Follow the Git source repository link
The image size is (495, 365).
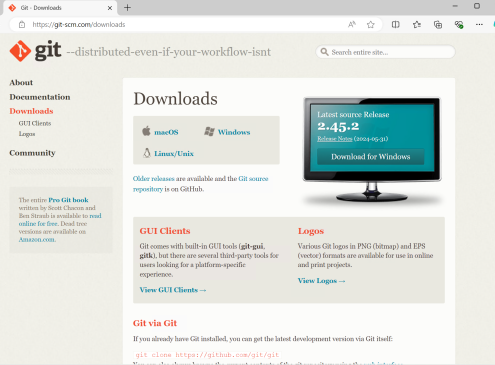tap(200, 184)
